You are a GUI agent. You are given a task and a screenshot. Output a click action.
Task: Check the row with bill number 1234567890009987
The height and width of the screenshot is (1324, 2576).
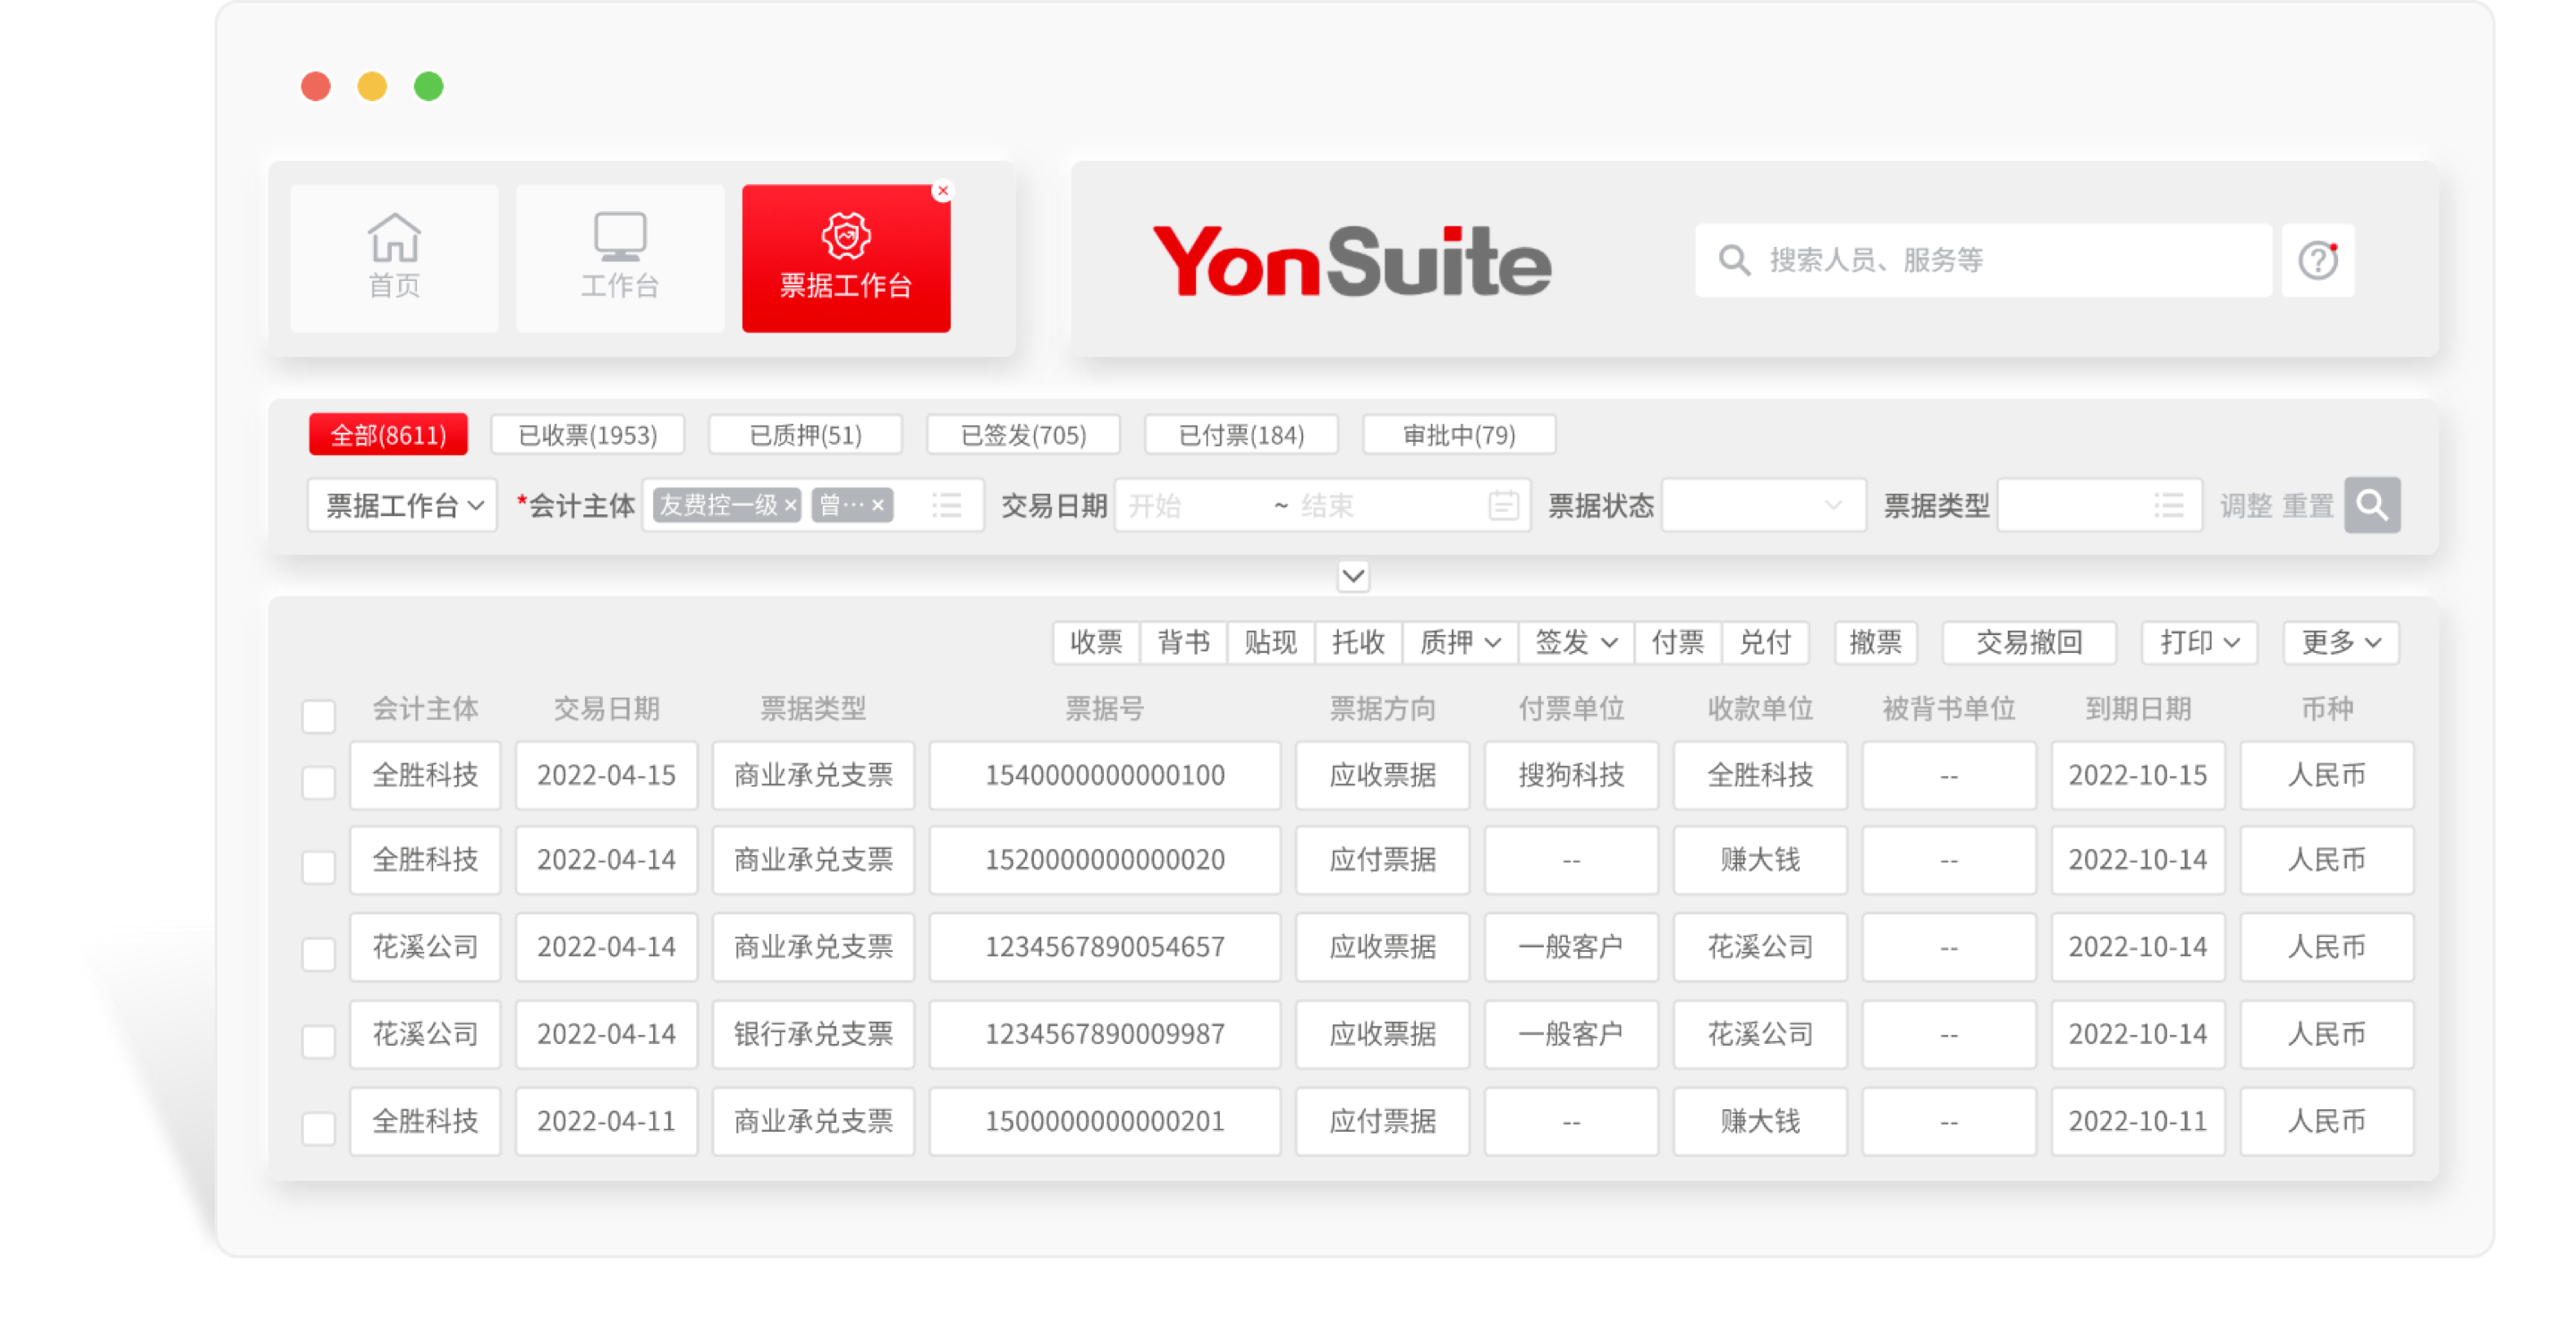pos(319,1041)
